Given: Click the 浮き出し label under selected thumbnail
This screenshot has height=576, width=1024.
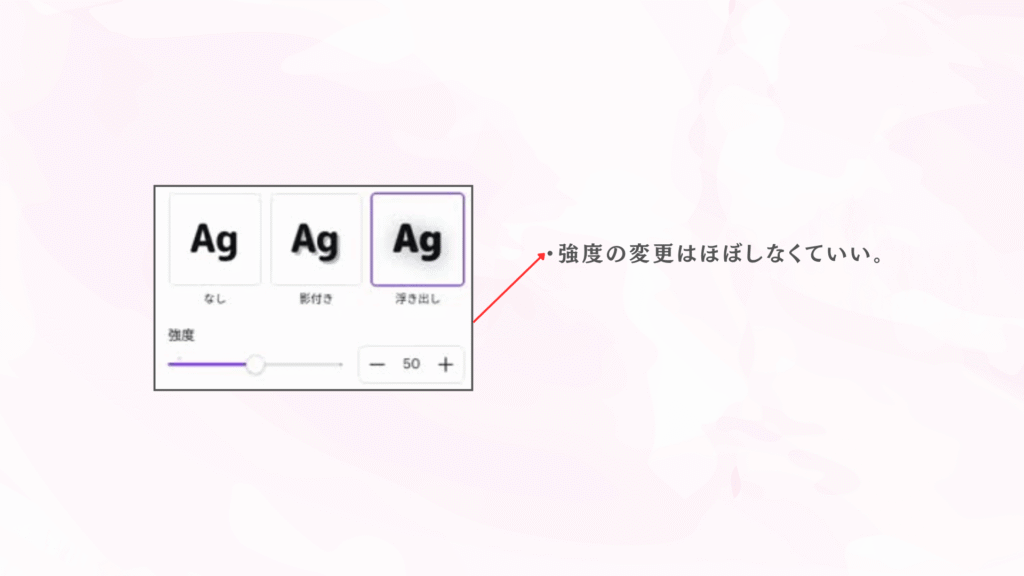Looking at the screenshot, I should coord(417,299).
